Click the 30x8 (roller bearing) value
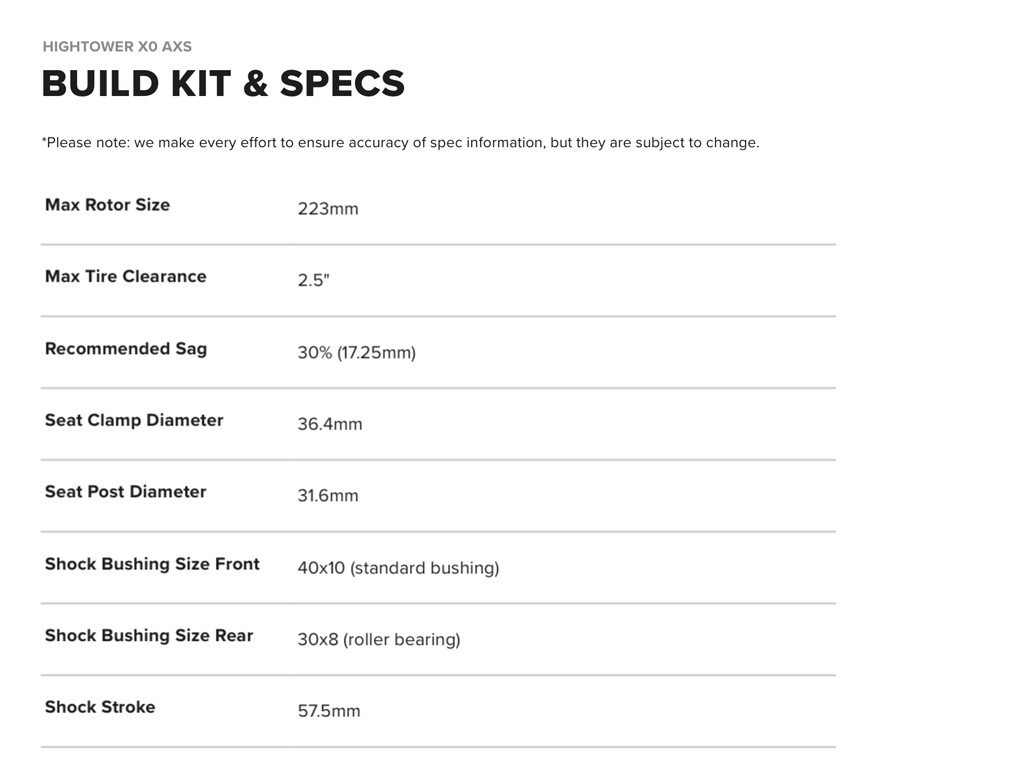 tap(378, 640)
